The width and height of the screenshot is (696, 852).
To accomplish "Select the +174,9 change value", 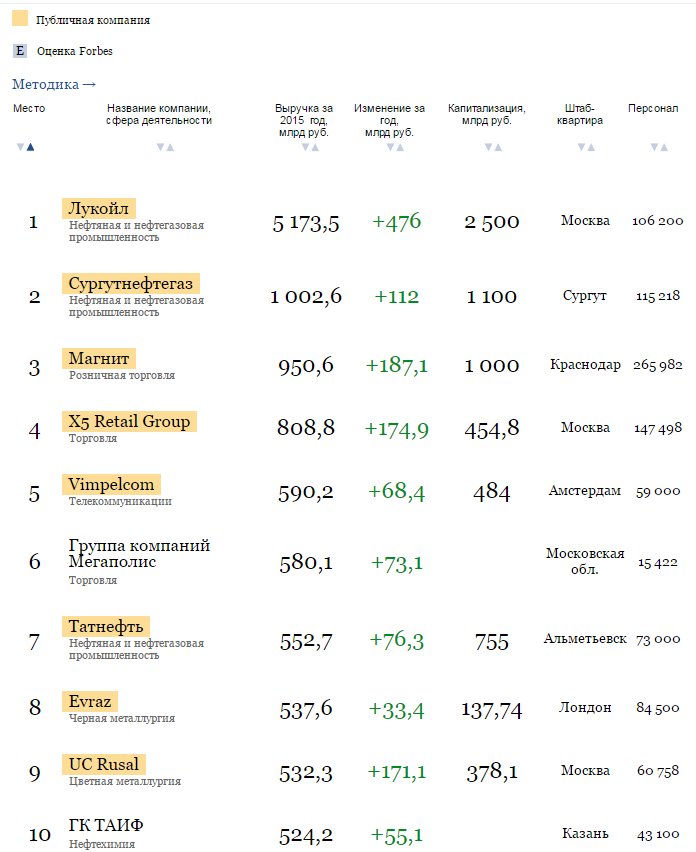I will pos(397,429).
